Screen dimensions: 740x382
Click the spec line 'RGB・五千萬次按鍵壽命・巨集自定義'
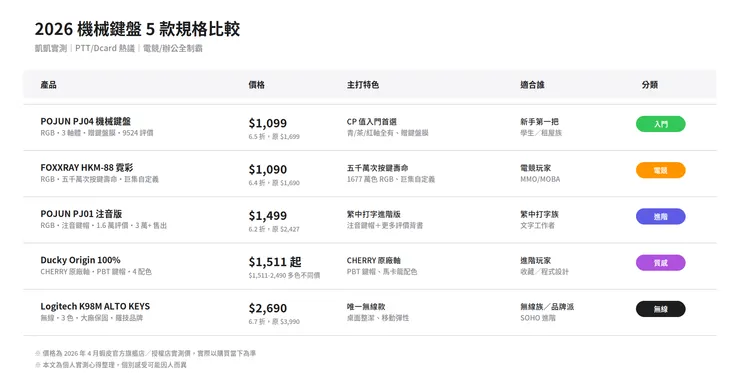pos(100,179)
